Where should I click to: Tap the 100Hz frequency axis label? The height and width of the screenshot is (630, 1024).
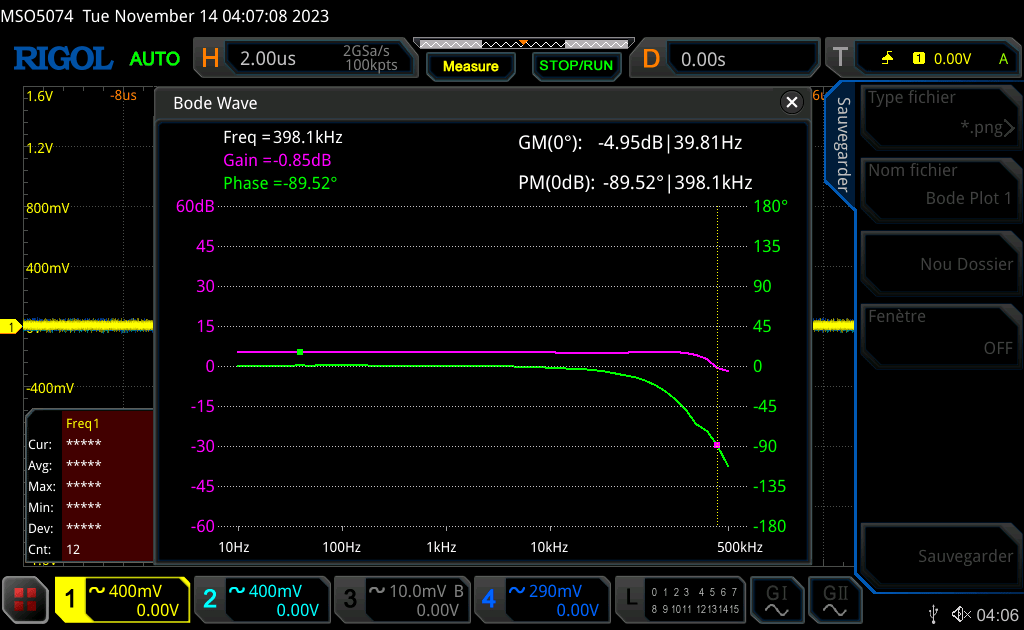pos(342,547)
